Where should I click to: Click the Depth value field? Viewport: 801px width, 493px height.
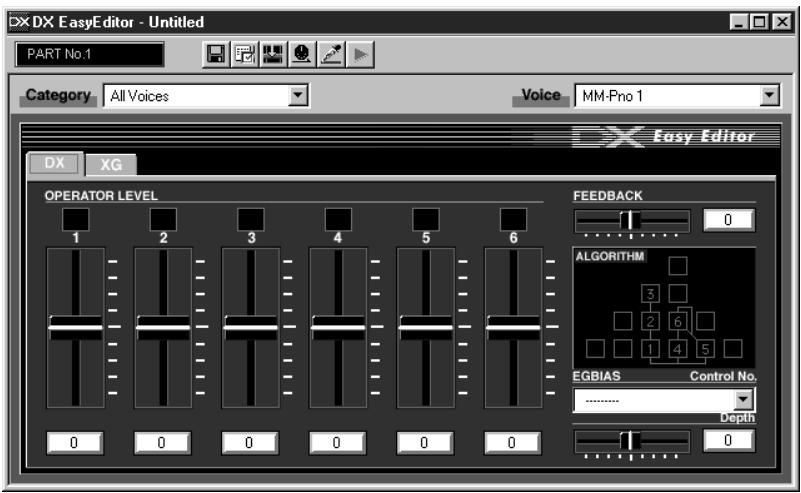(728, 440)
